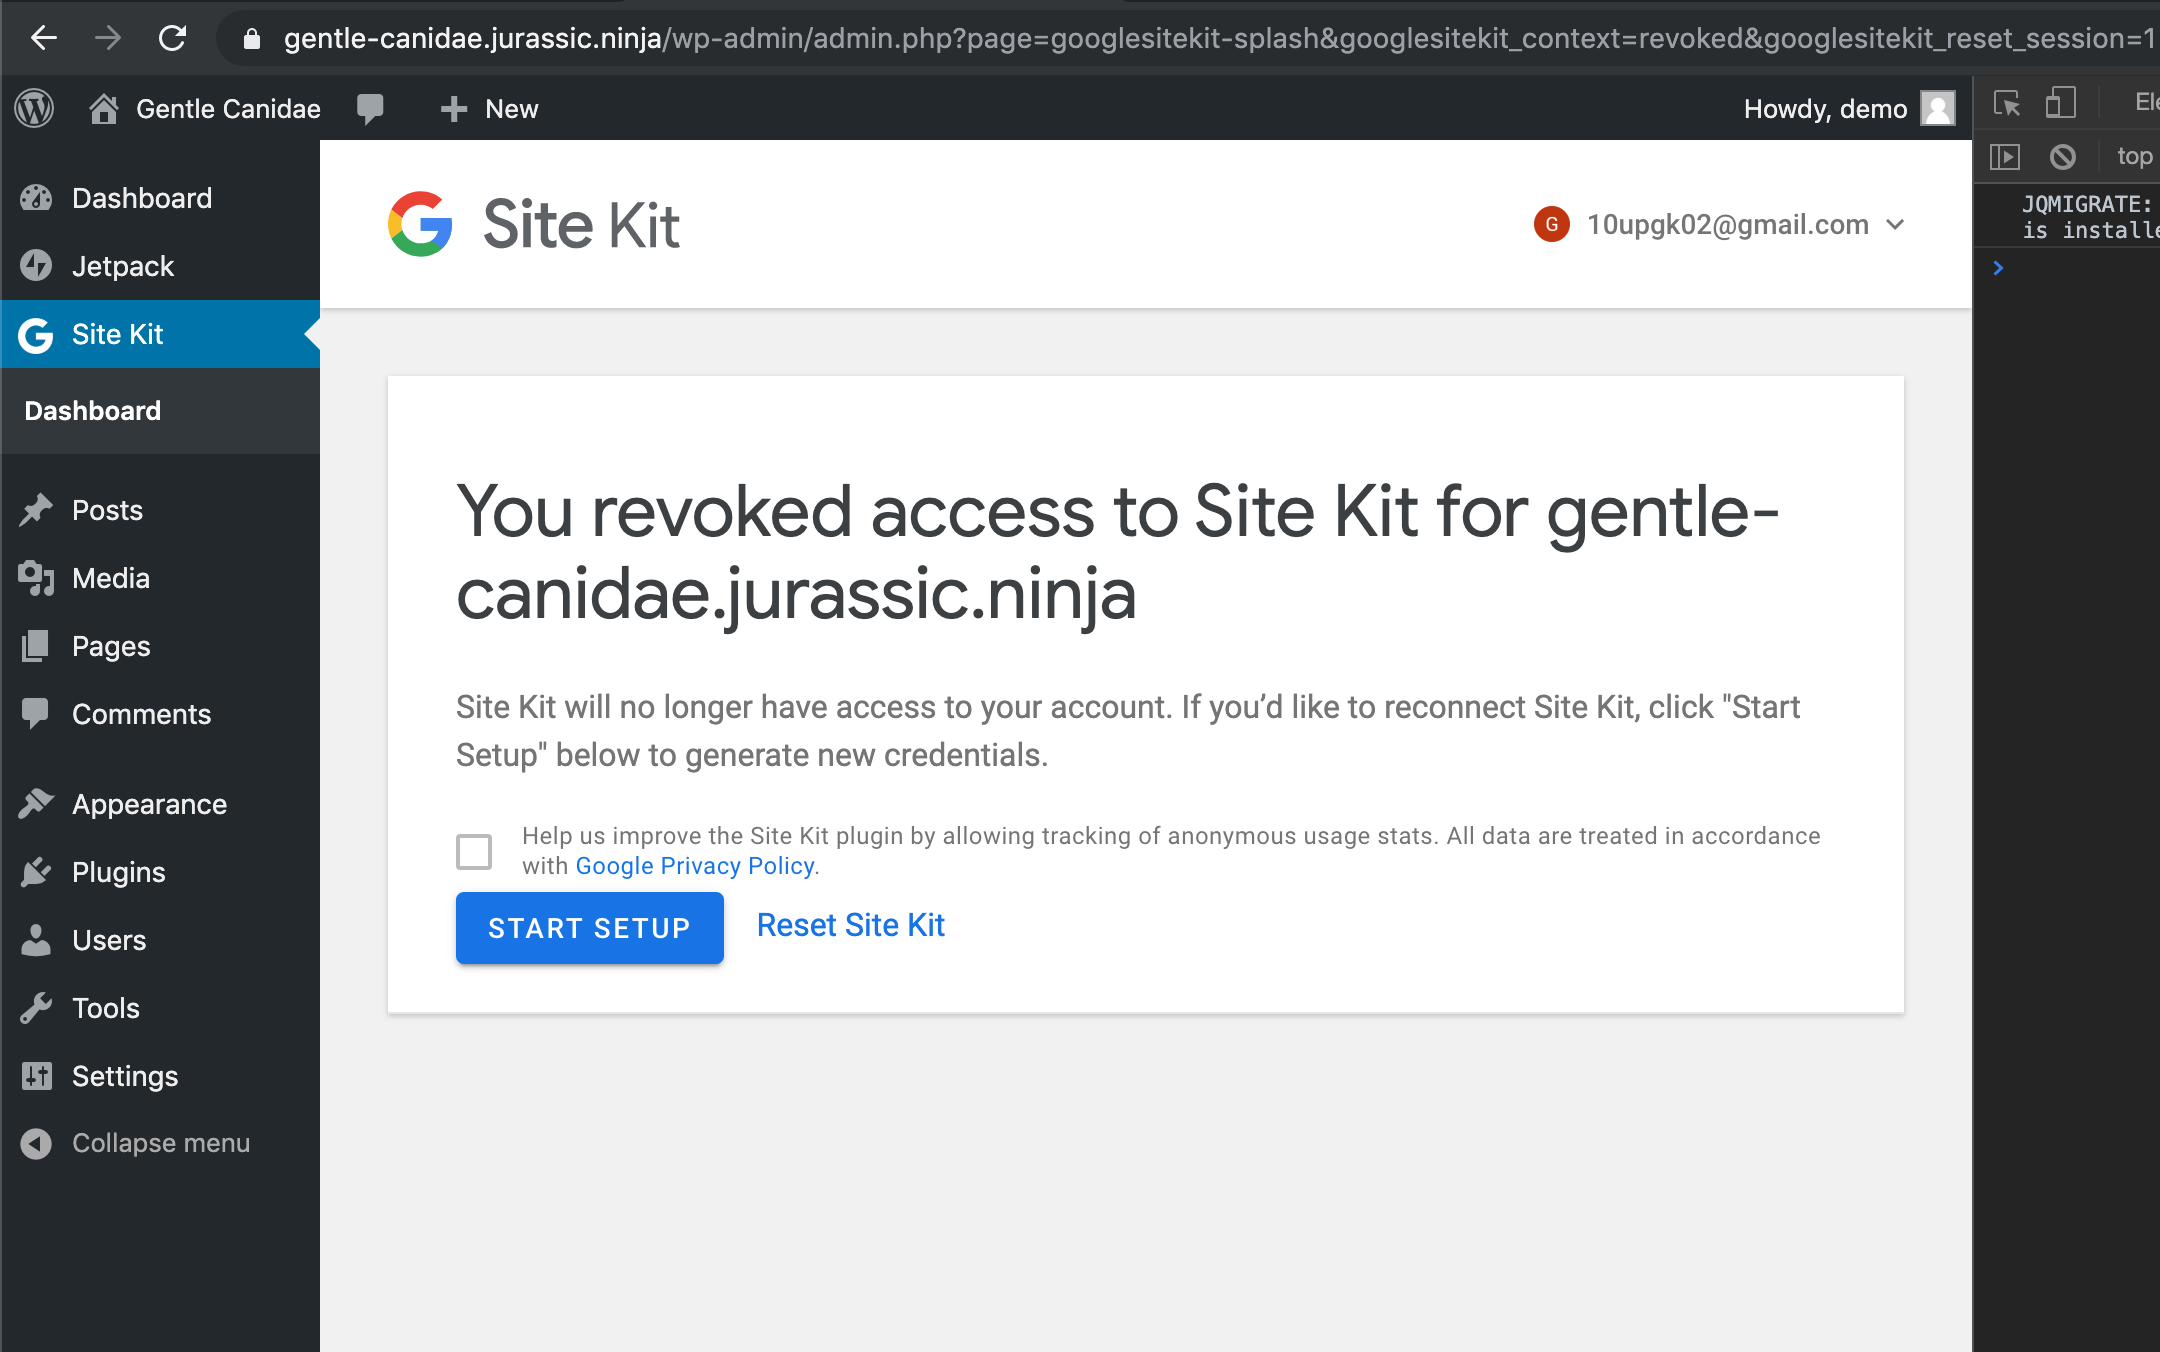Clear the DevTools console
2160x1352 pixels.
2062,157
